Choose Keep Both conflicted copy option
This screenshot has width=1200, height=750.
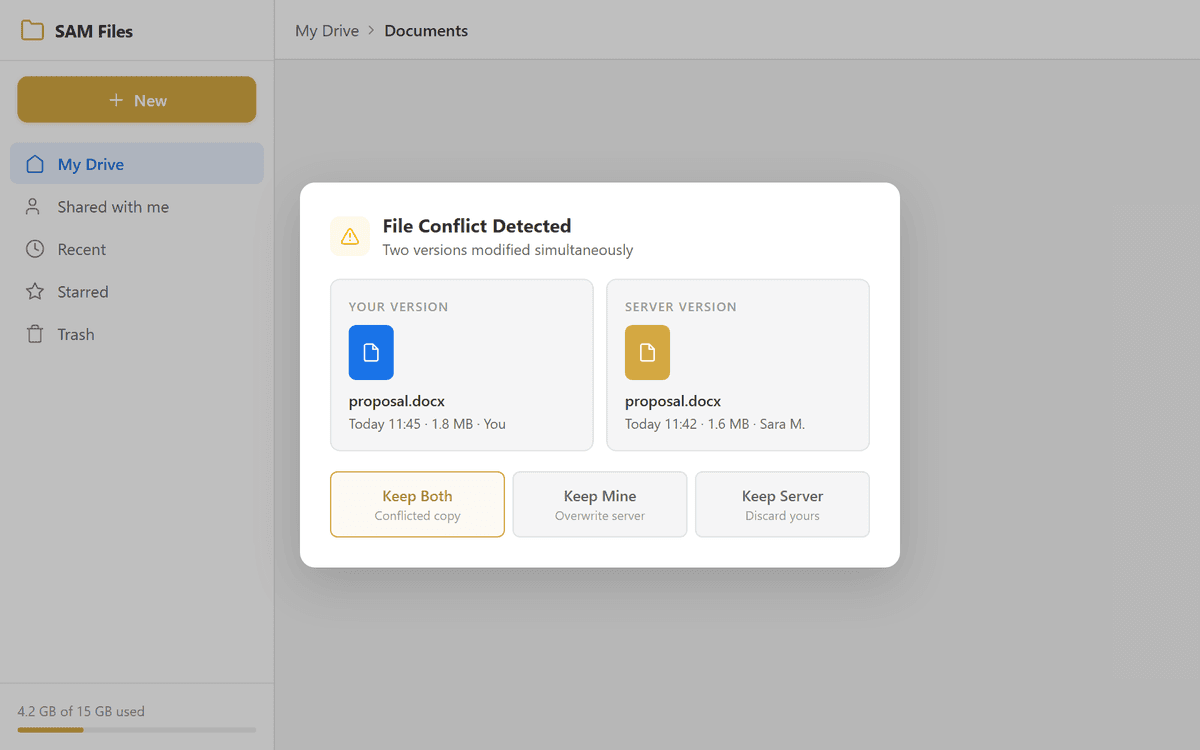(x=417, y=505)
